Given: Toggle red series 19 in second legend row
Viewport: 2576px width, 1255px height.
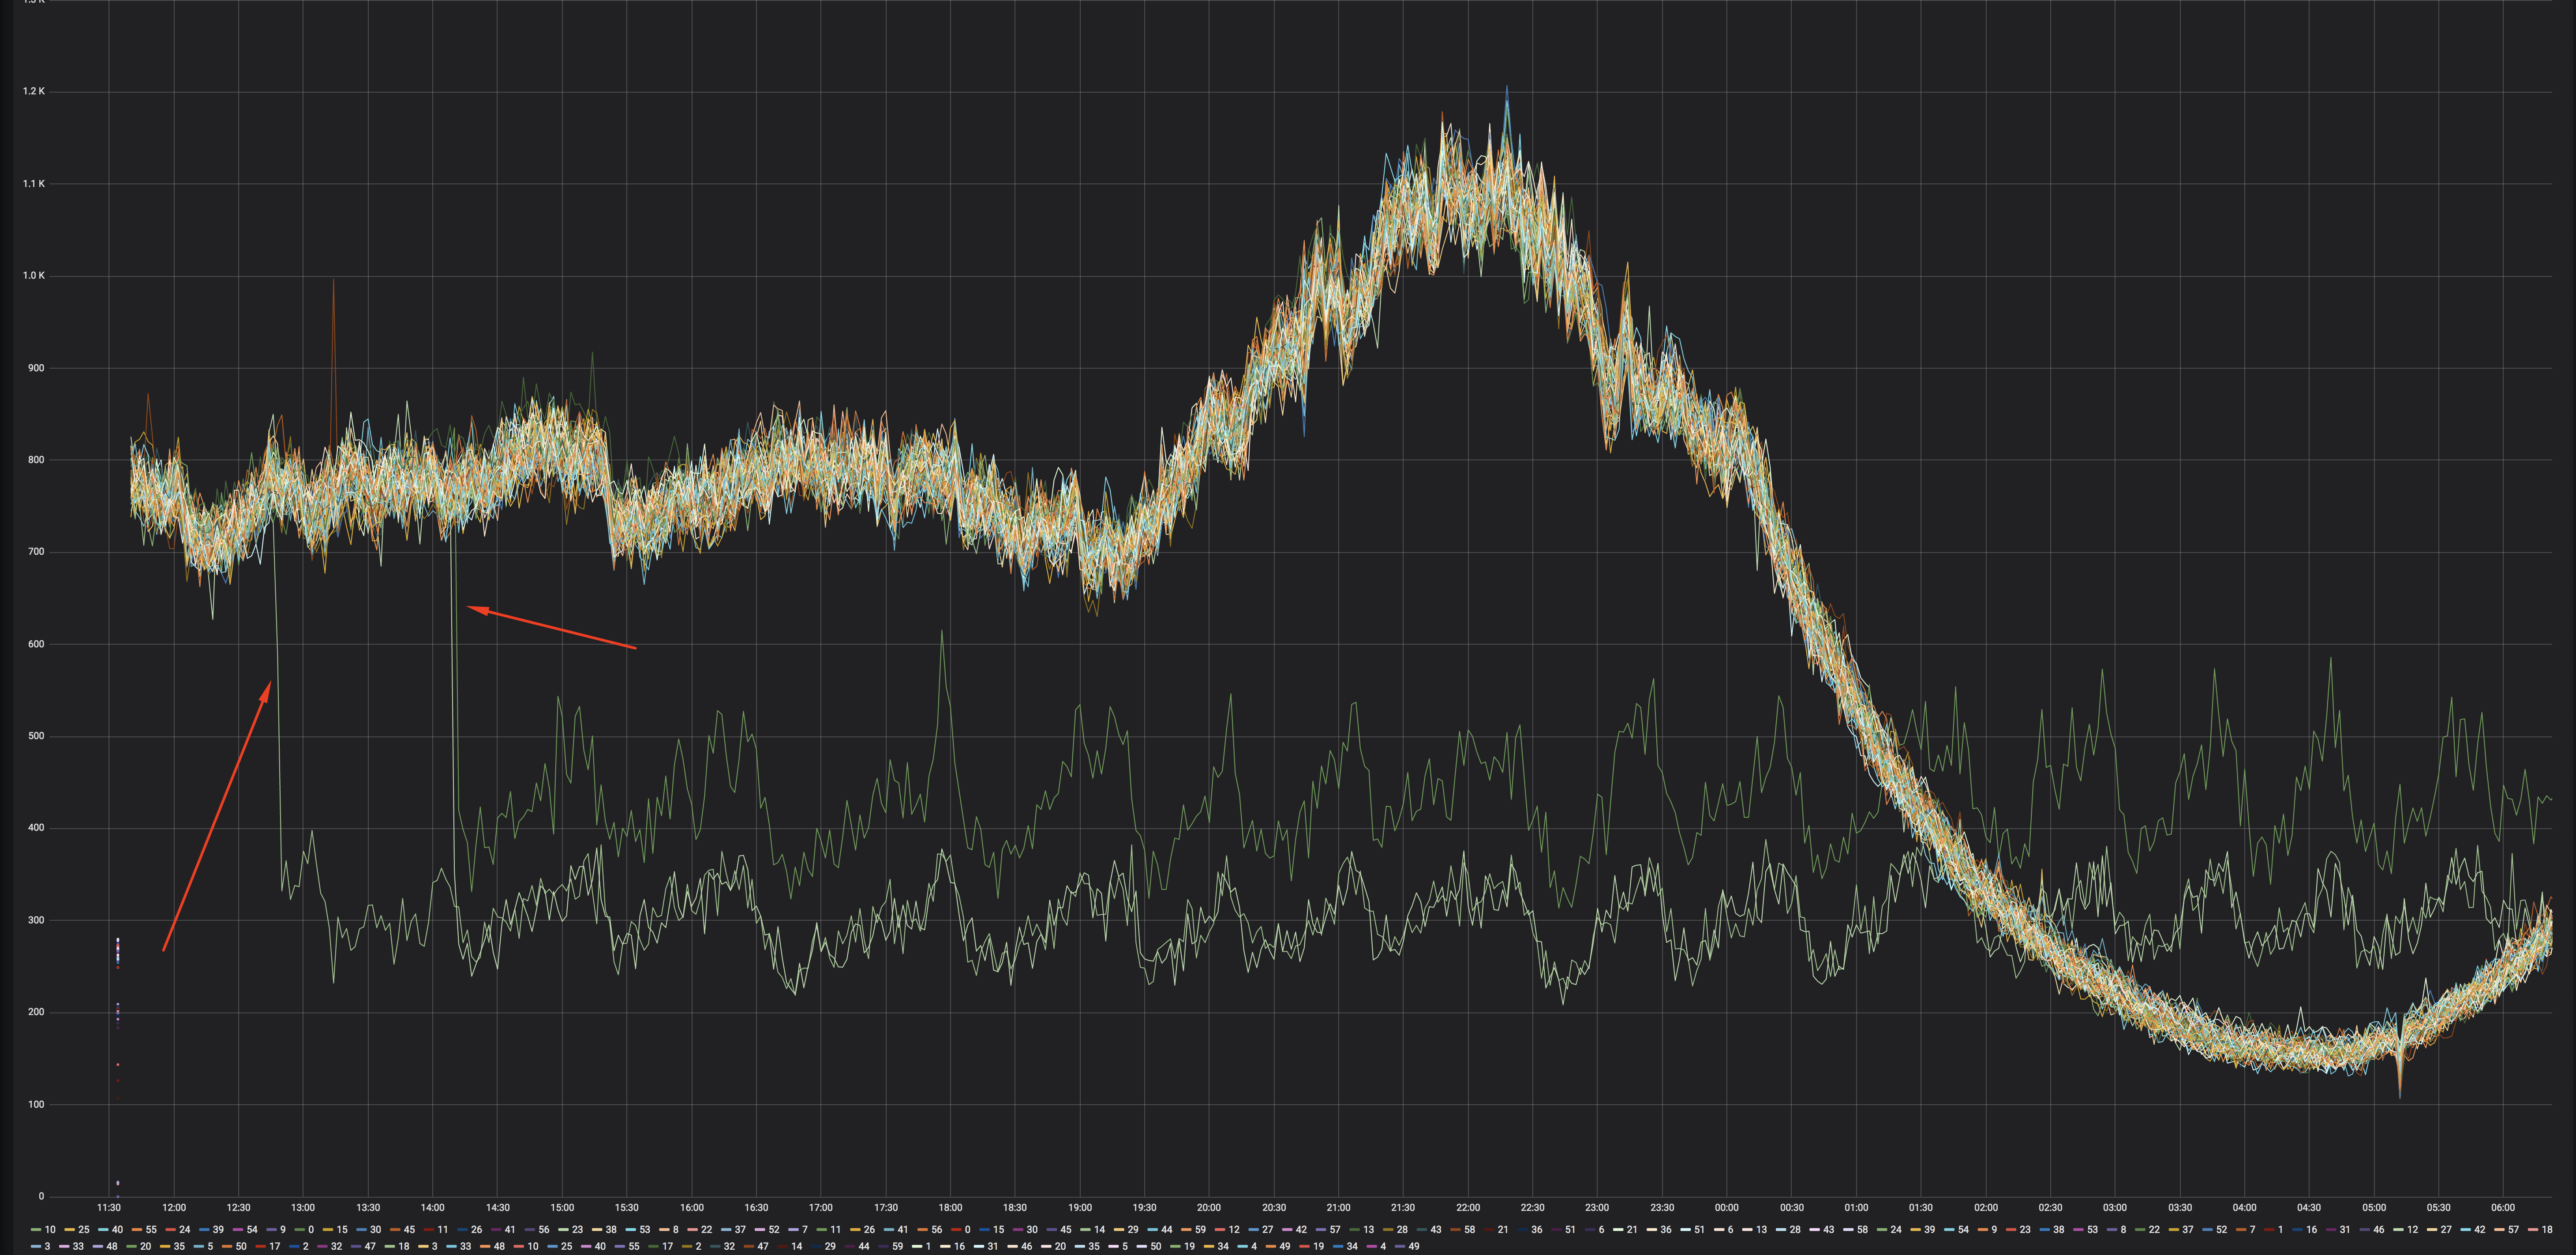Looking at the screenshot, I should pos(1319,1246).
